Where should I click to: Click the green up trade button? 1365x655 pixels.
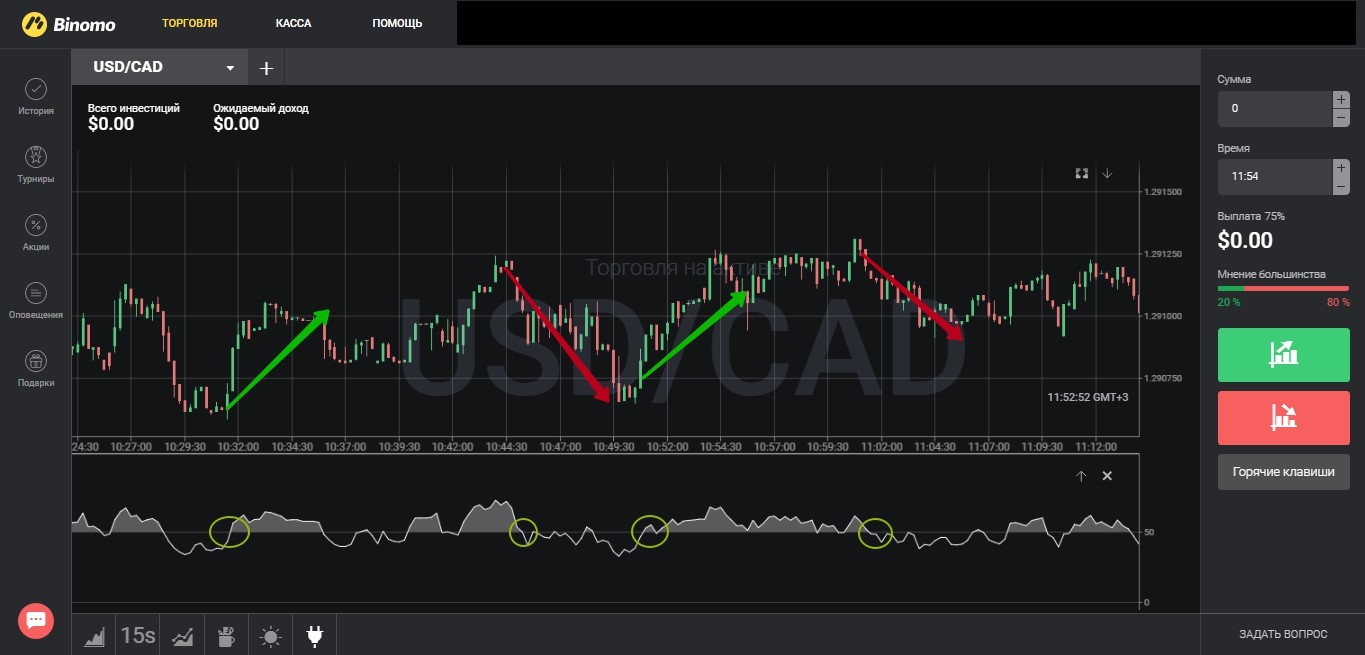click(1283, 354)
